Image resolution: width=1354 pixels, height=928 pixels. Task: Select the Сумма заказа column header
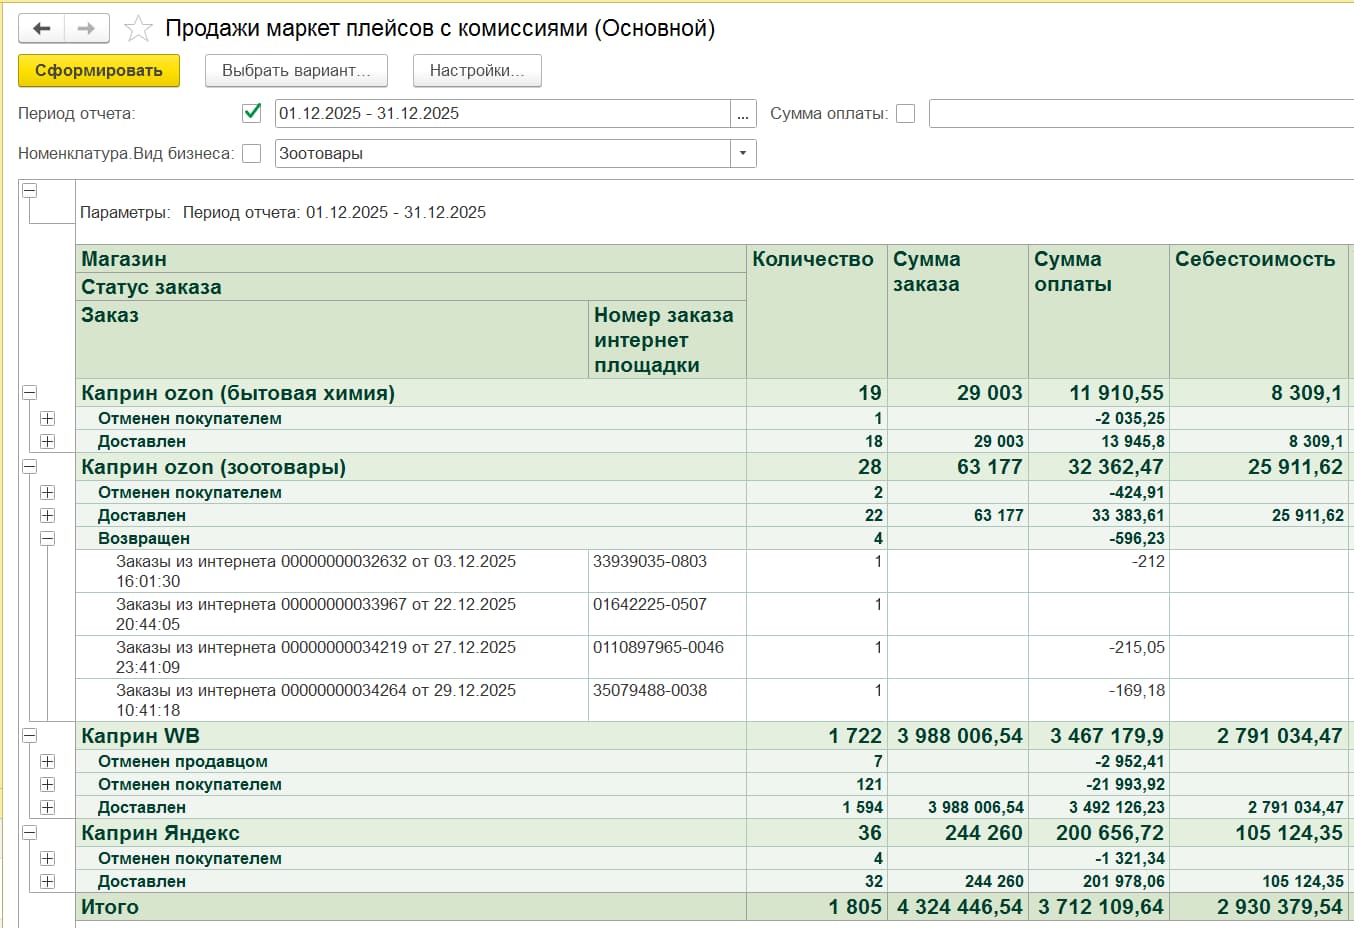click(x=958, y=311)
